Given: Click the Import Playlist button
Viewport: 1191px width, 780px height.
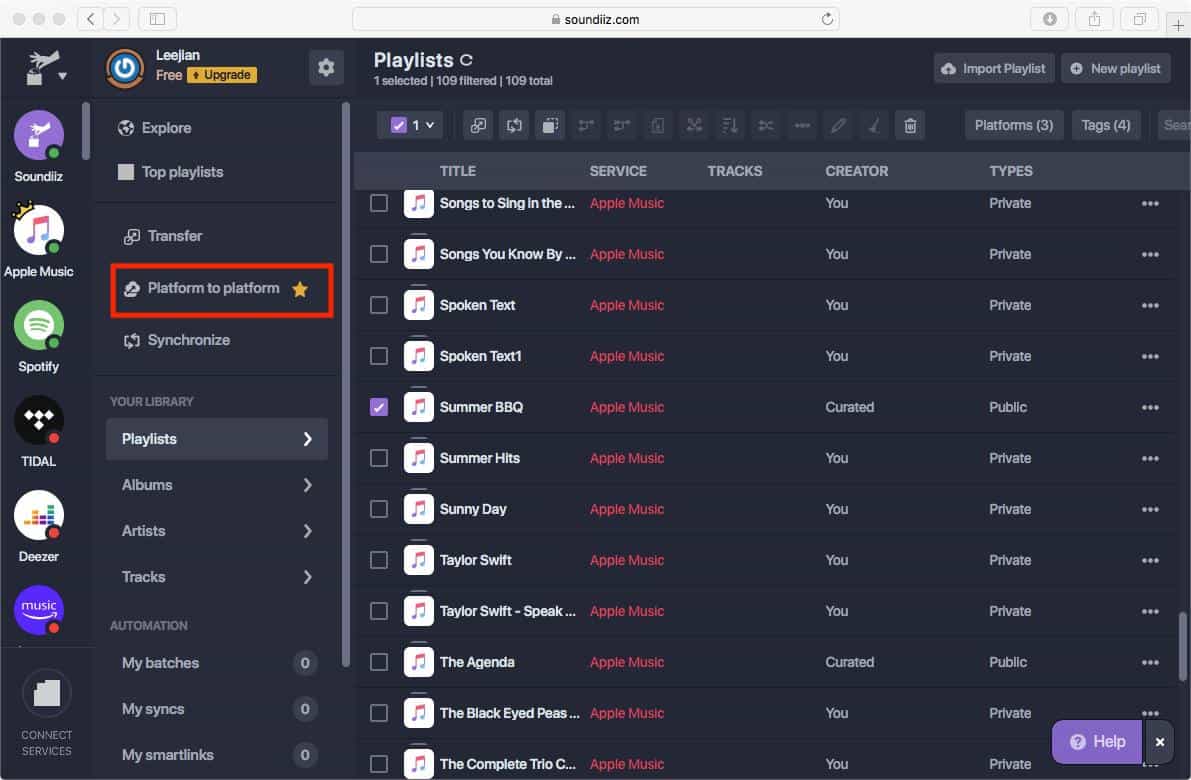Looking at the screenshot, I should point(994,68).
